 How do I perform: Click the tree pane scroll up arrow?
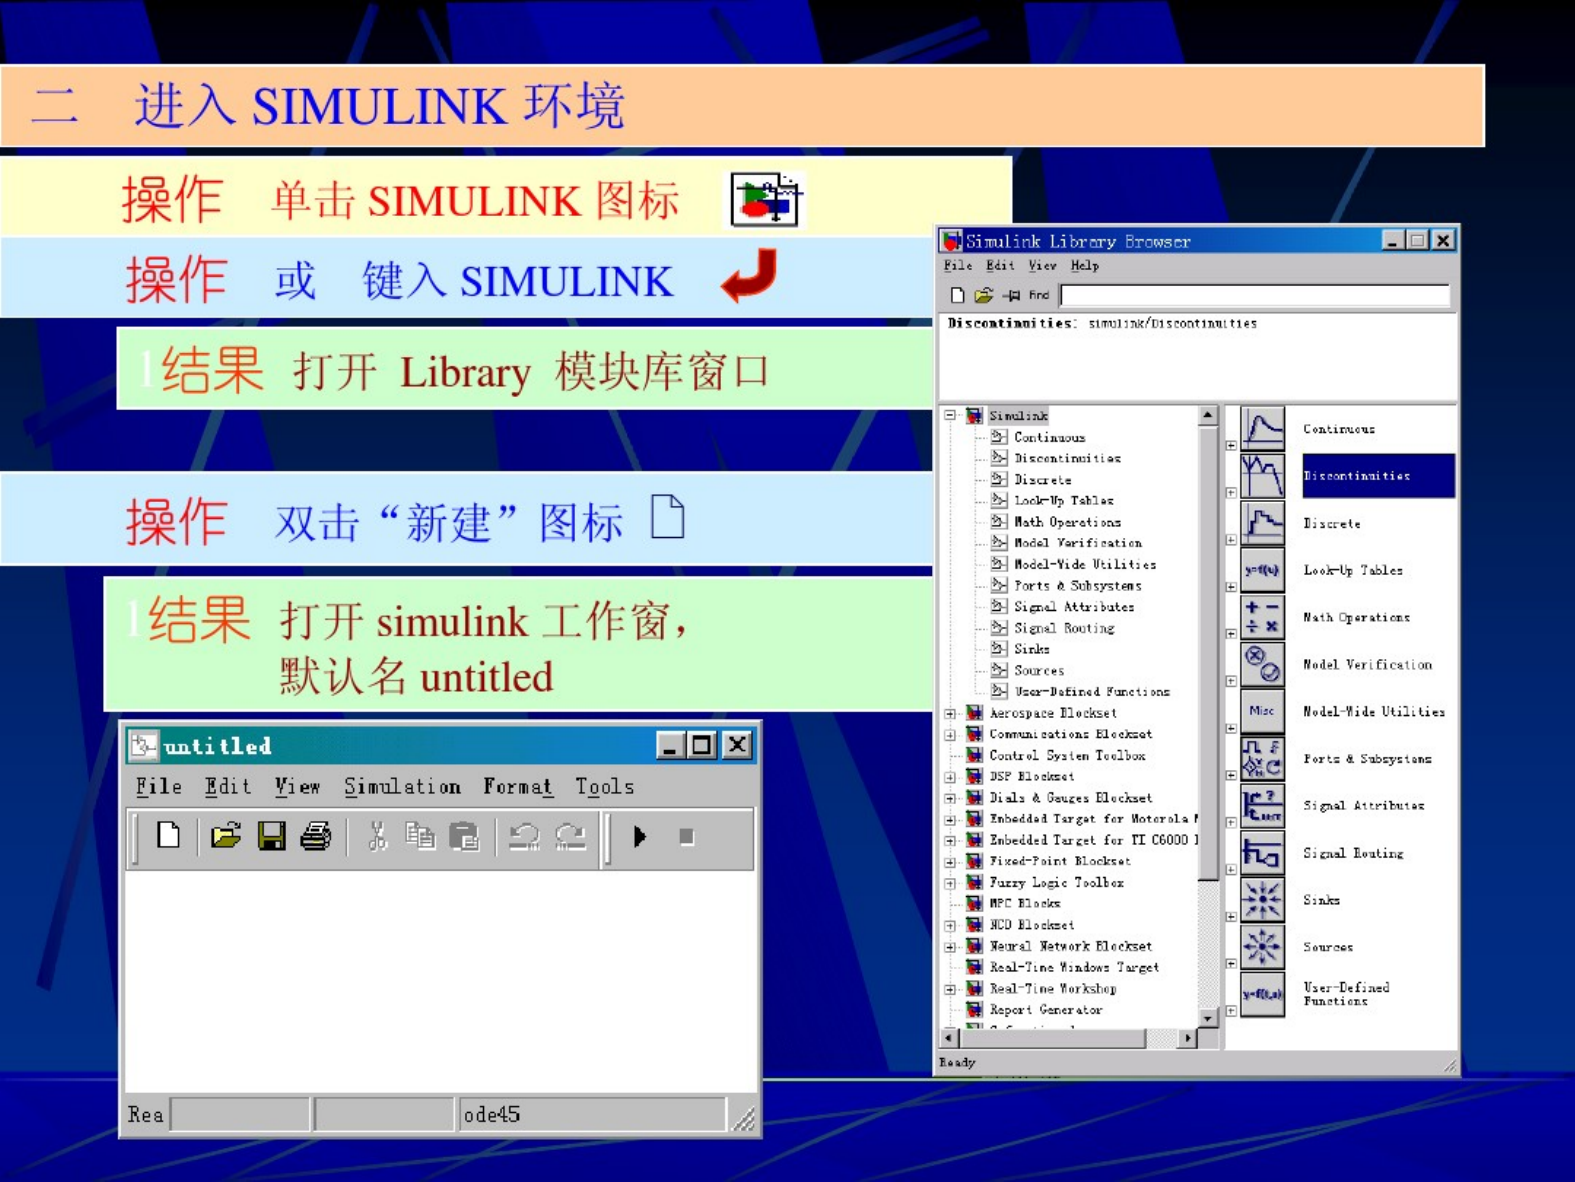coord(1208,415)
